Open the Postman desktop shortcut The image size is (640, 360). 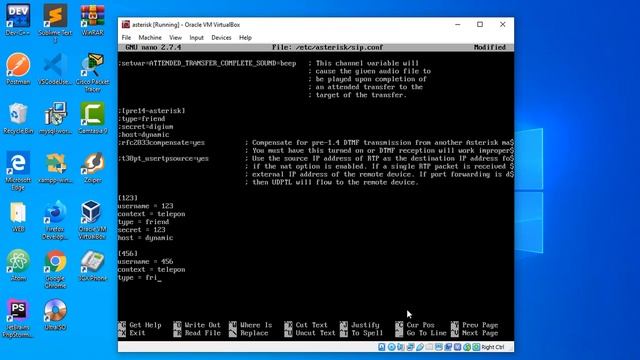click(18, 69)
